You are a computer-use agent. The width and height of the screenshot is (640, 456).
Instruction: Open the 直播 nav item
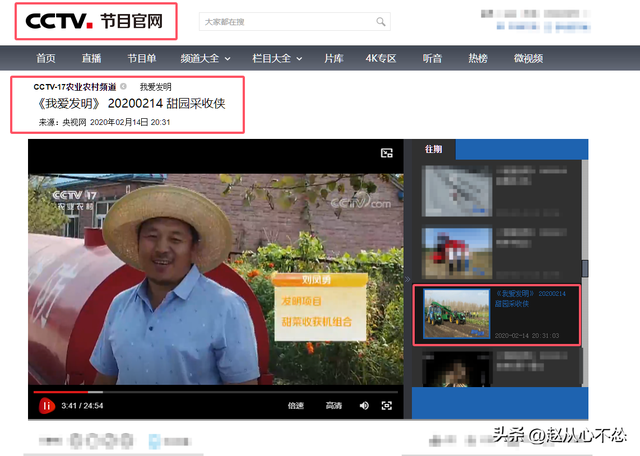[x=91, y=58]
